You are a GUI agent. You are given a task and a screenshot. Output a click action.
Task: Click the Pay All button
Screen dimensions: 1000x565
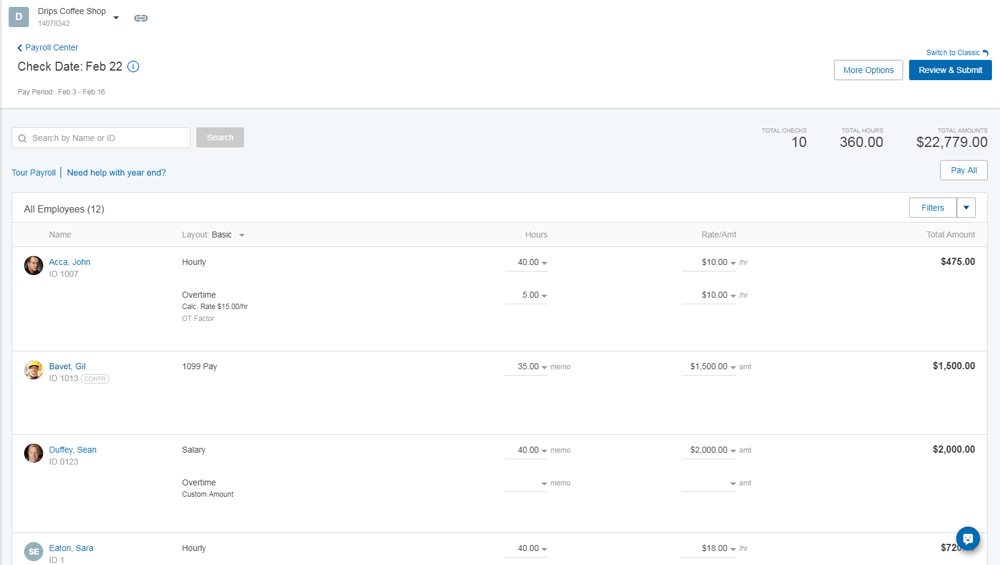(x=964, y=170)
